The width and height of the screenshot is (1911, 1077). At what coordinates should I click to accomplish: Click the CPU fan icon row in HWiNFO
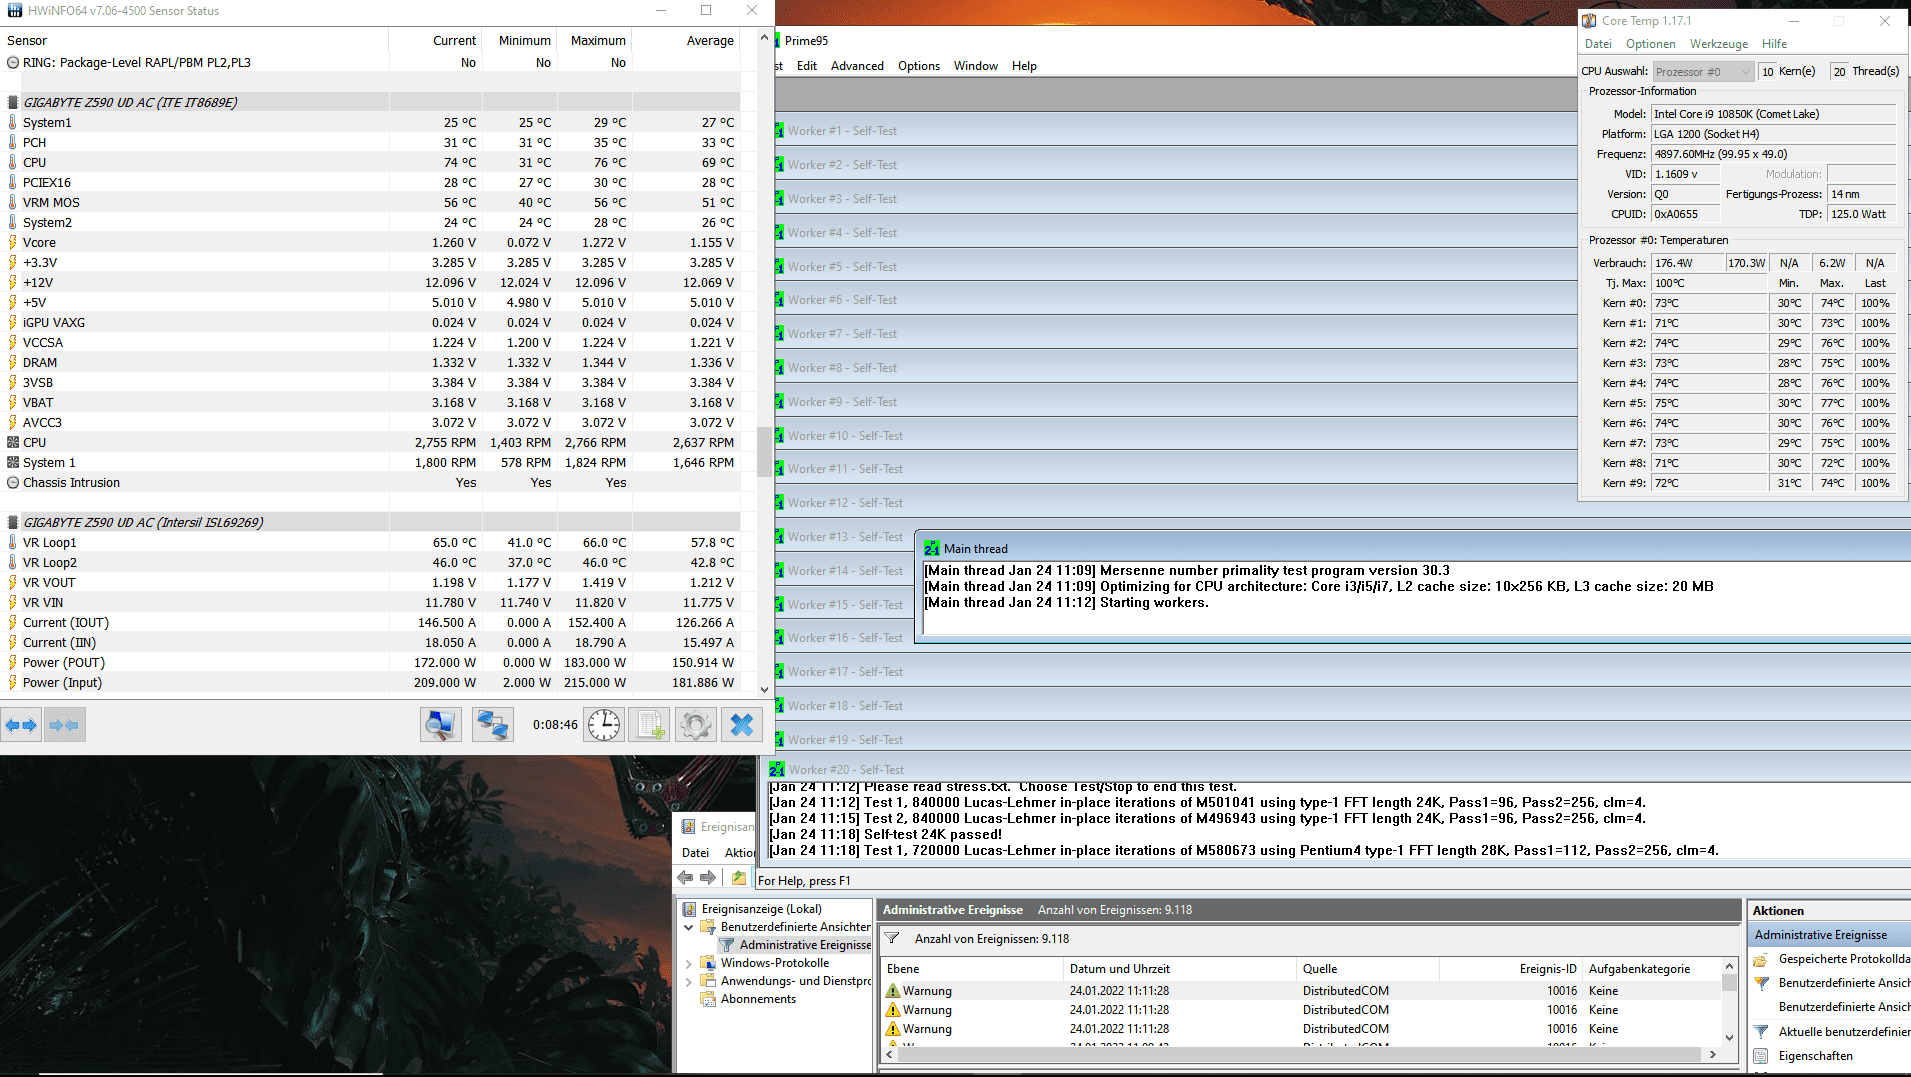point(13,442)
